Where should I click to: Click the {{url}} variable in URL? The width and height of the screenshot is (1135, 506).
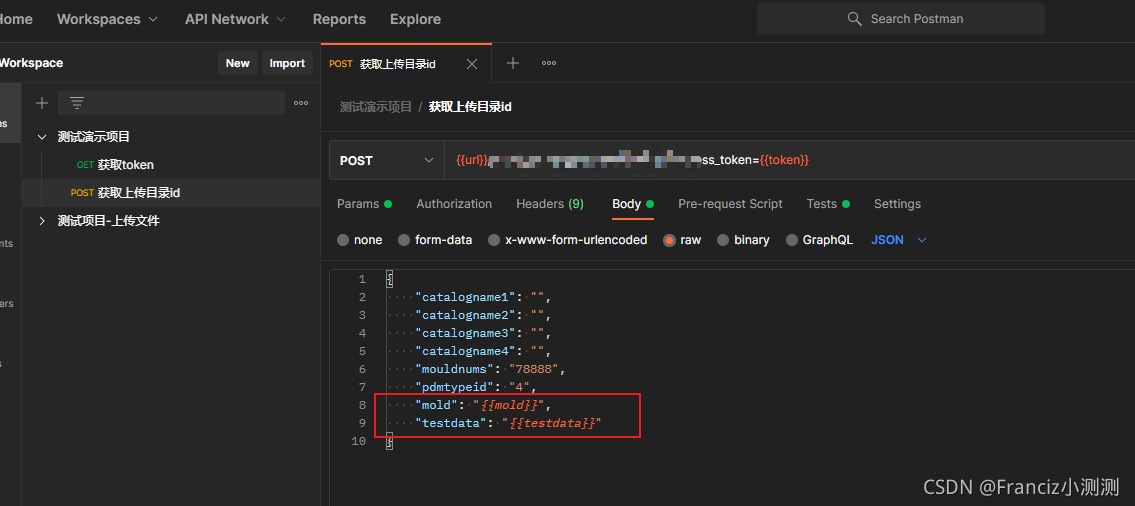point(473,160)
